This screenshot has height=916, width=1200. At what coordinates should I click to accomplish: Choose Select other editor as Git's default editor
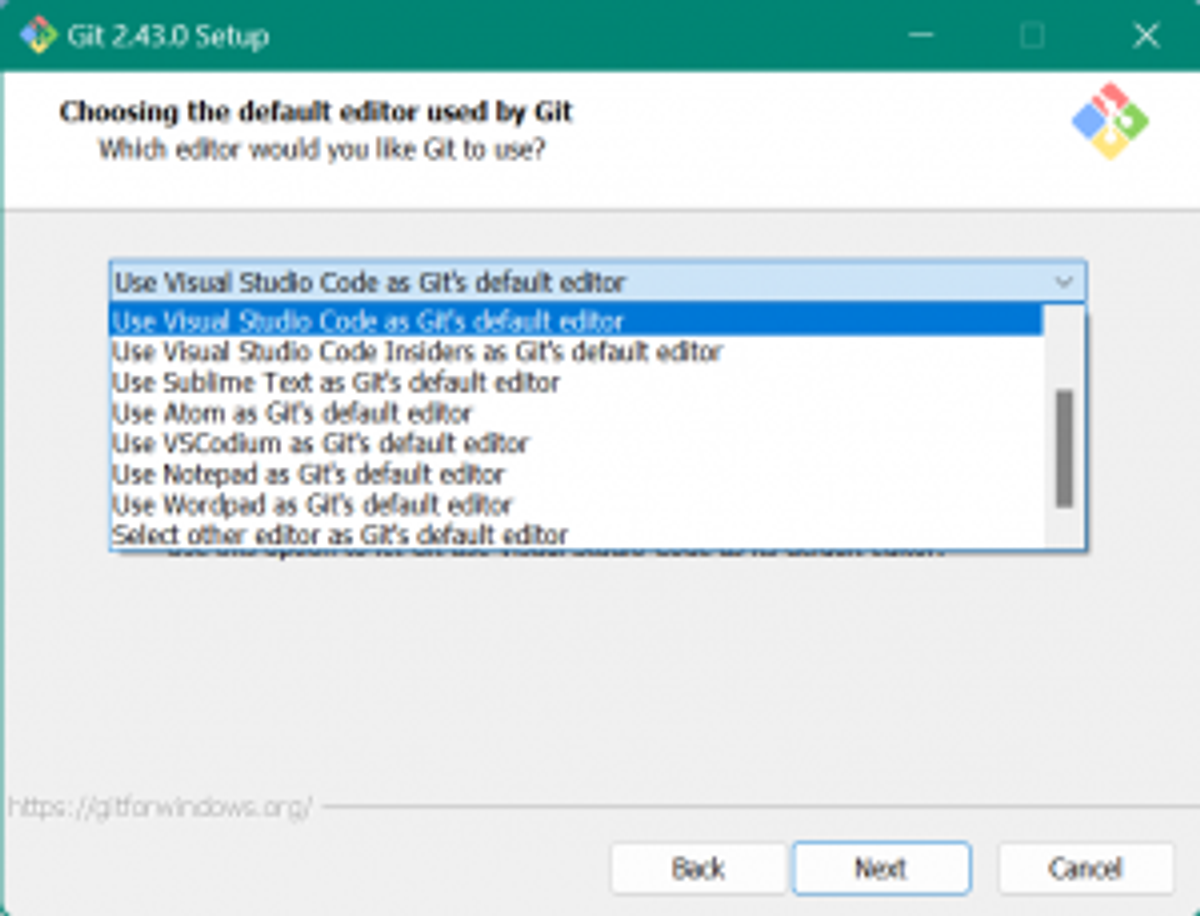tap(577, 535)
